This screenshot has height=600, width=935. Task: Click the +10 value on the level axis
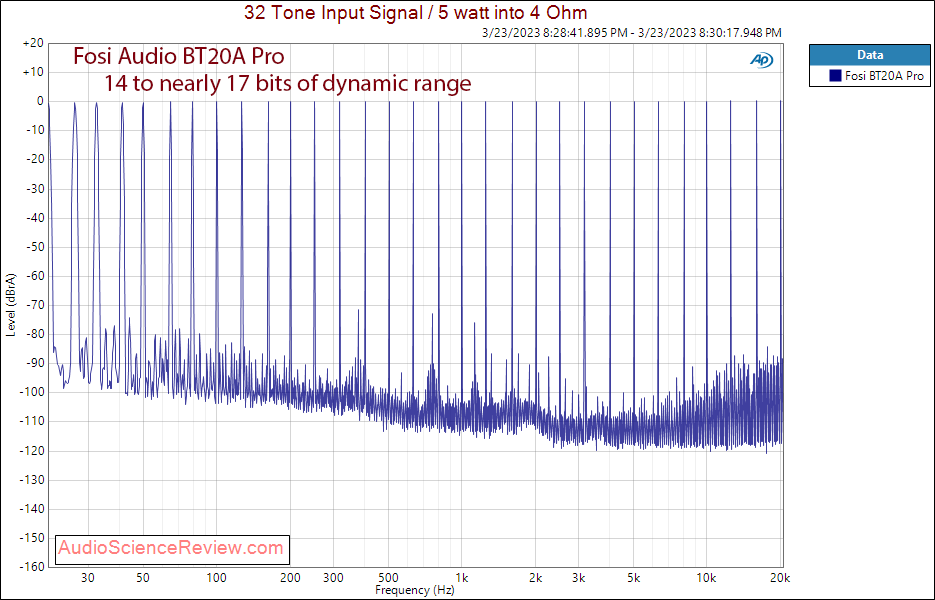pyautogui.click(x=33, y=72)
